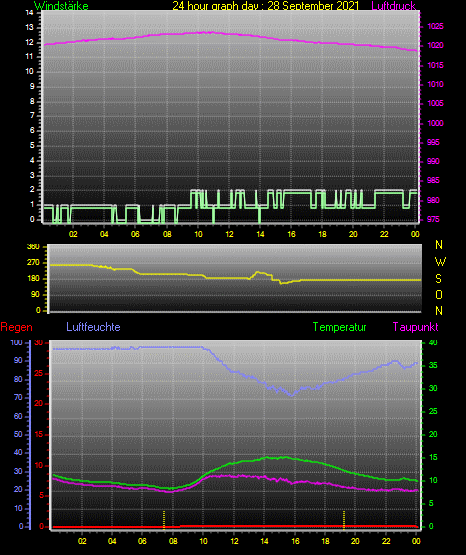Click the O compass letter beside direction graph

click(x=439, y=295)
